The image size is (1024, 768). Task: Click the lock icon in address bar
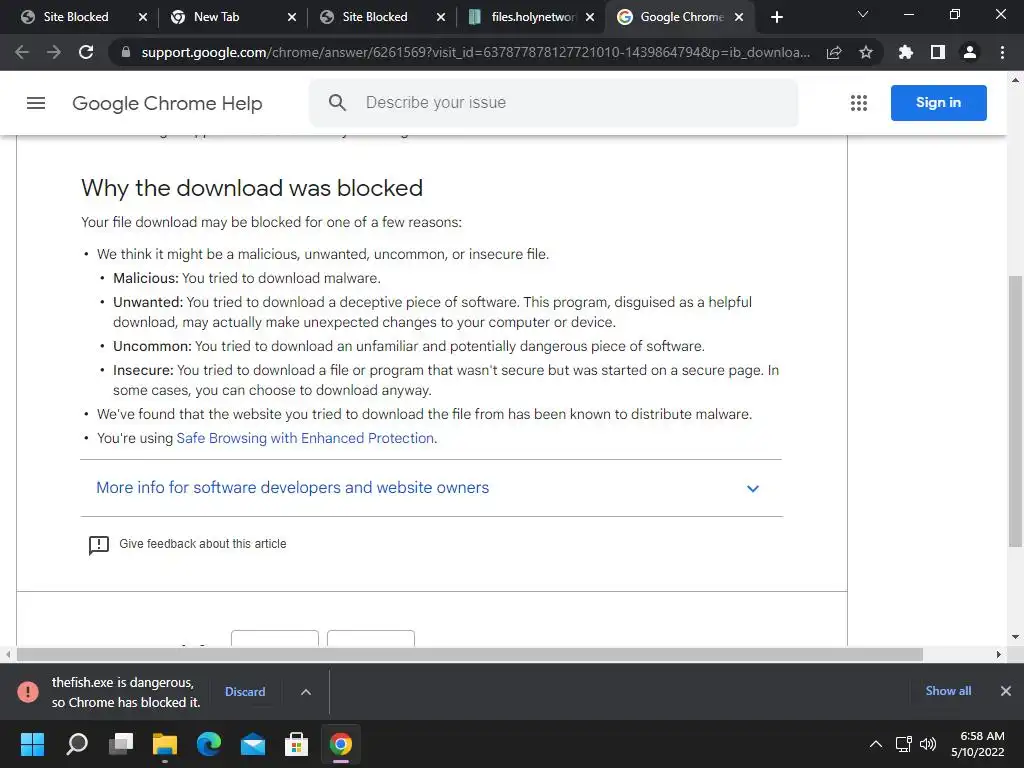(x=126, y=52)
